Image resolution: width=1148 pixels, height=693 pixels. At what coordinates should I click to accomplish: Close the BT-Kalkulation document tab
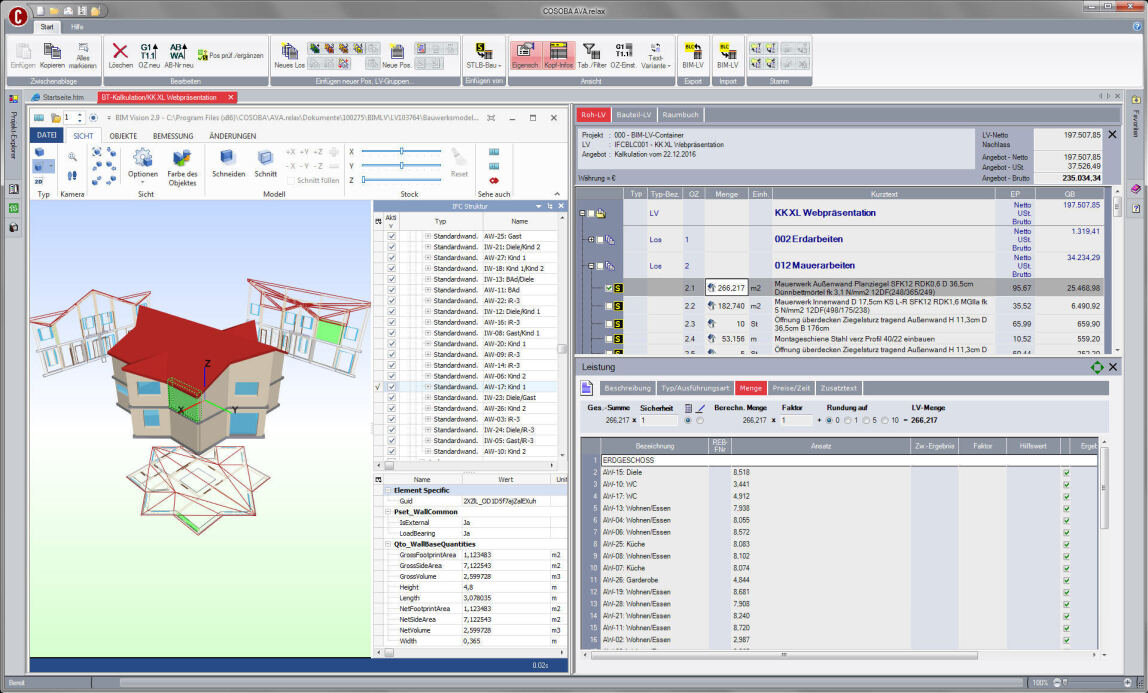pos(231,97)
